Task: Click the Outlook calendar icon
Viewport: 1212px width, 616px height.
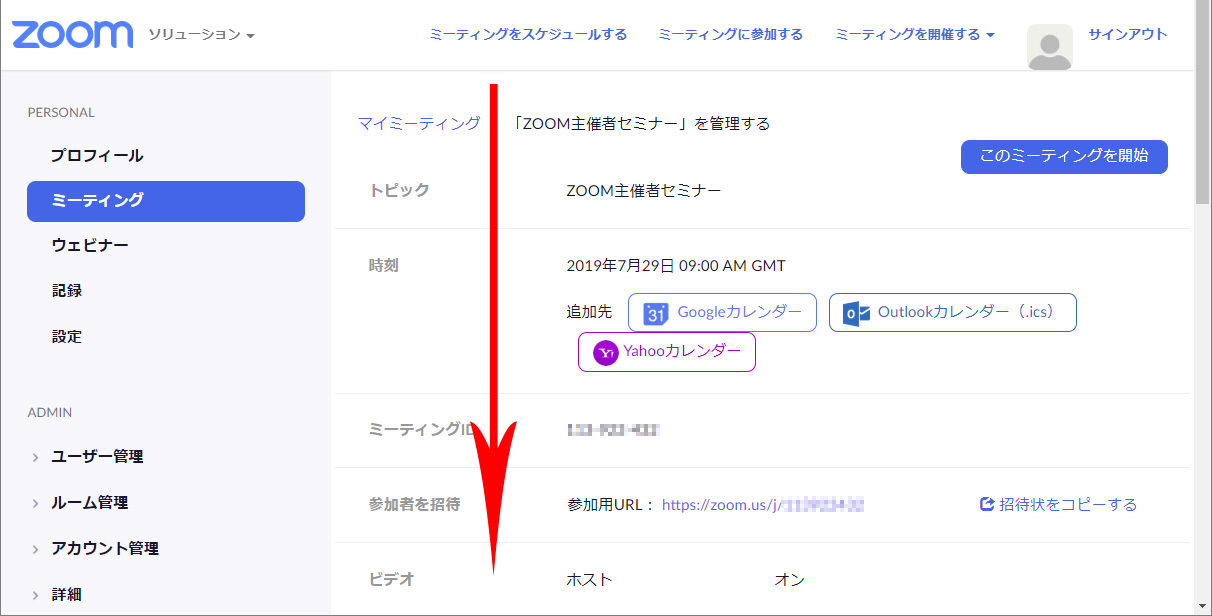Action: (x=856, y=313)
